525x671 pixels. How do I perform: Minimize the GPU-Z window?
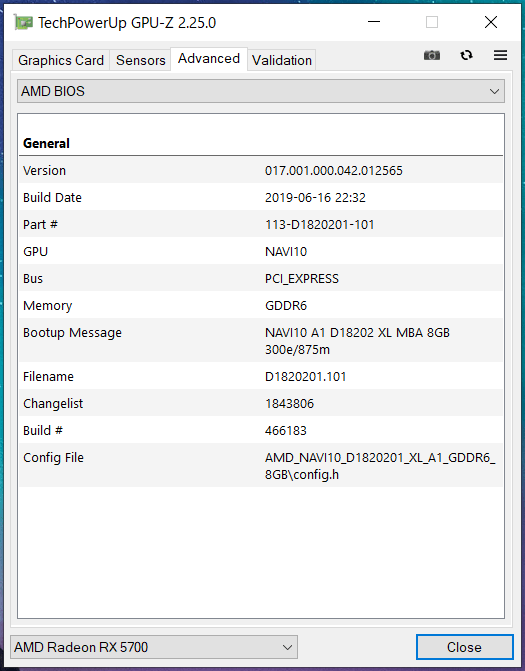374,22
